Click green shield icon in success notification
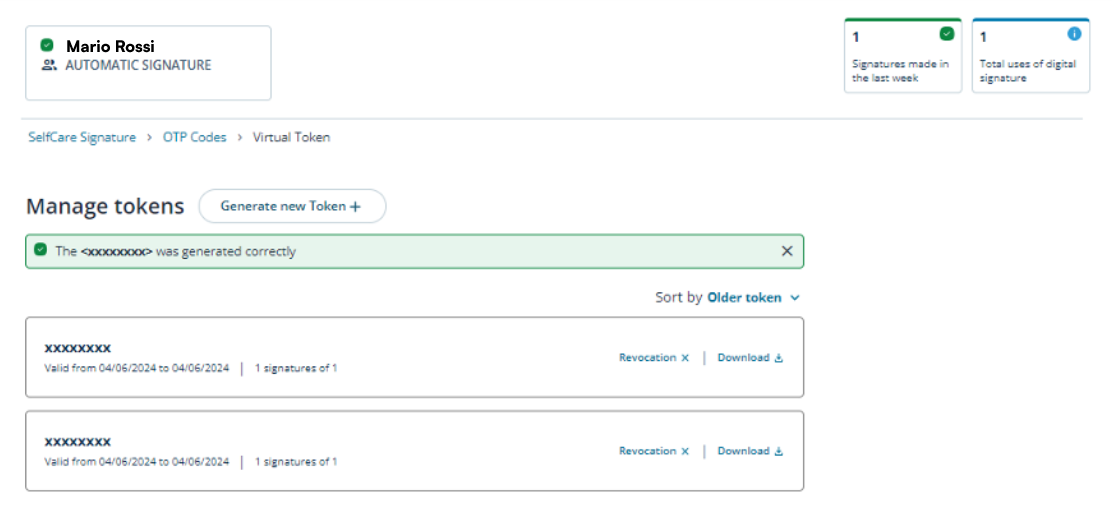1112x516 pixels. 40,251
